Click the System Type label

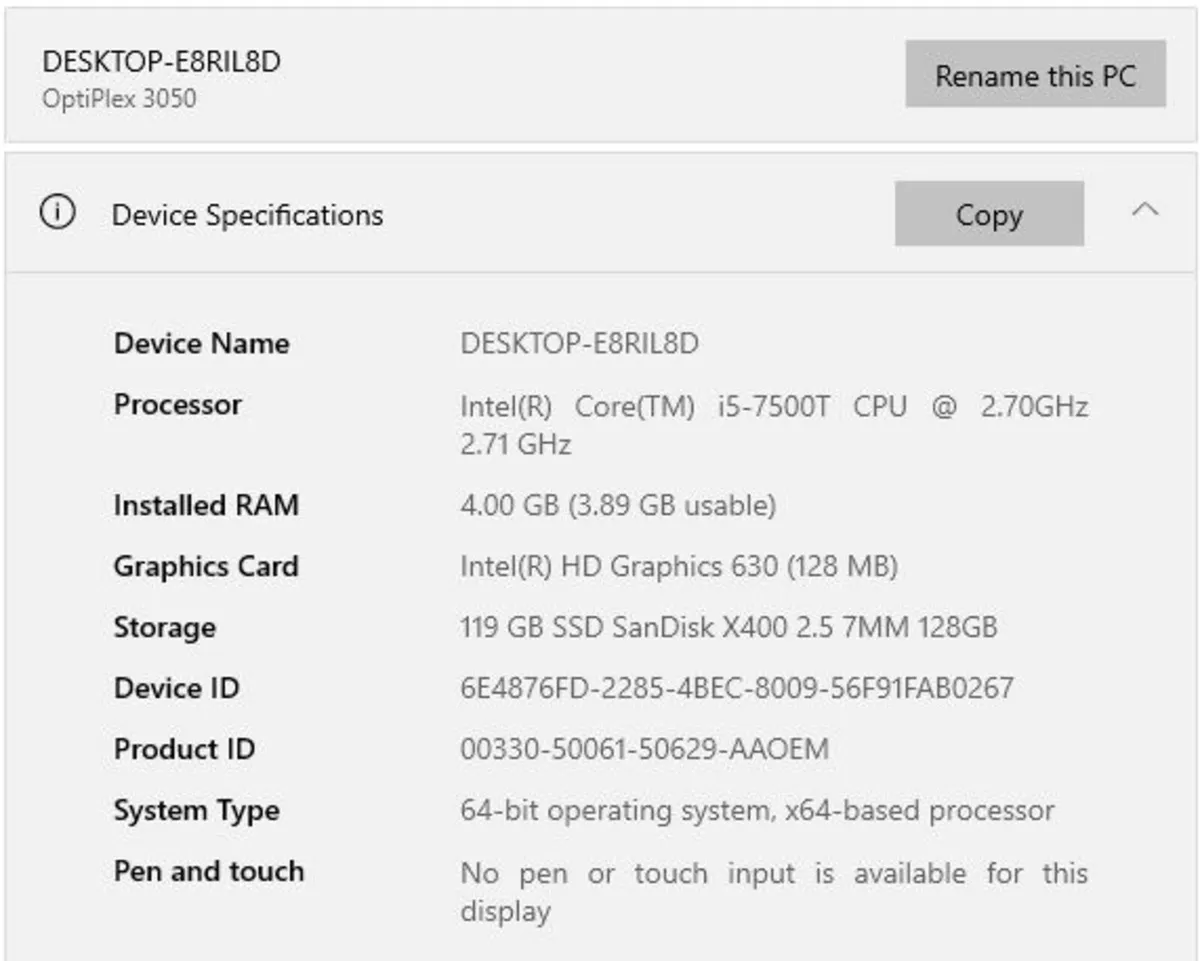point(196,810)
